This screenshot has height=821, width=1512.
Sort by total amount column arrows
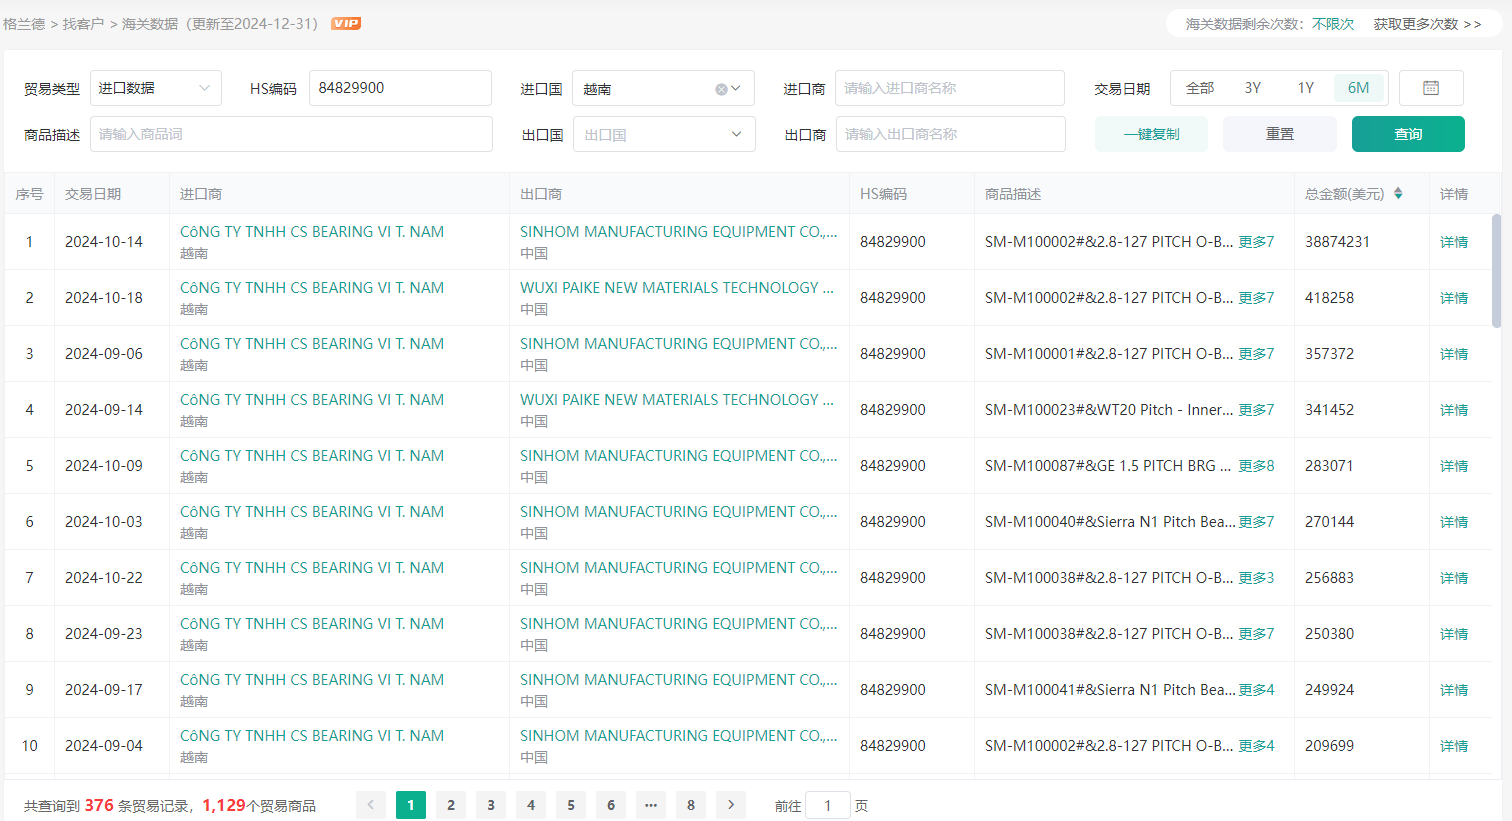pos(1398,194)
